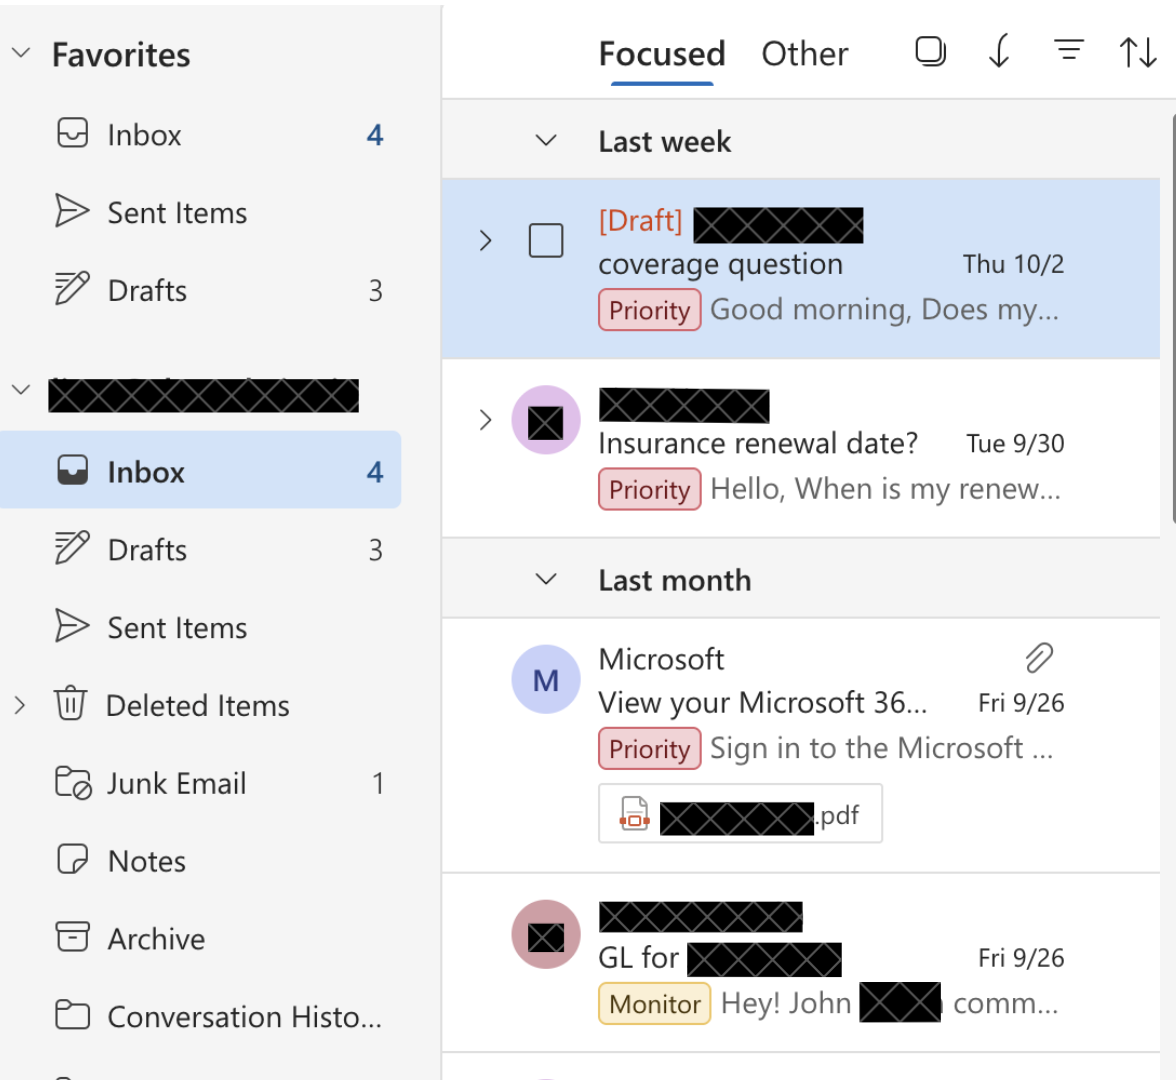Image resolution: width=1176 pixels, height=1080 pixels.
Task: Expand the Insurance renewal date conversation
Action: [486, 419]
